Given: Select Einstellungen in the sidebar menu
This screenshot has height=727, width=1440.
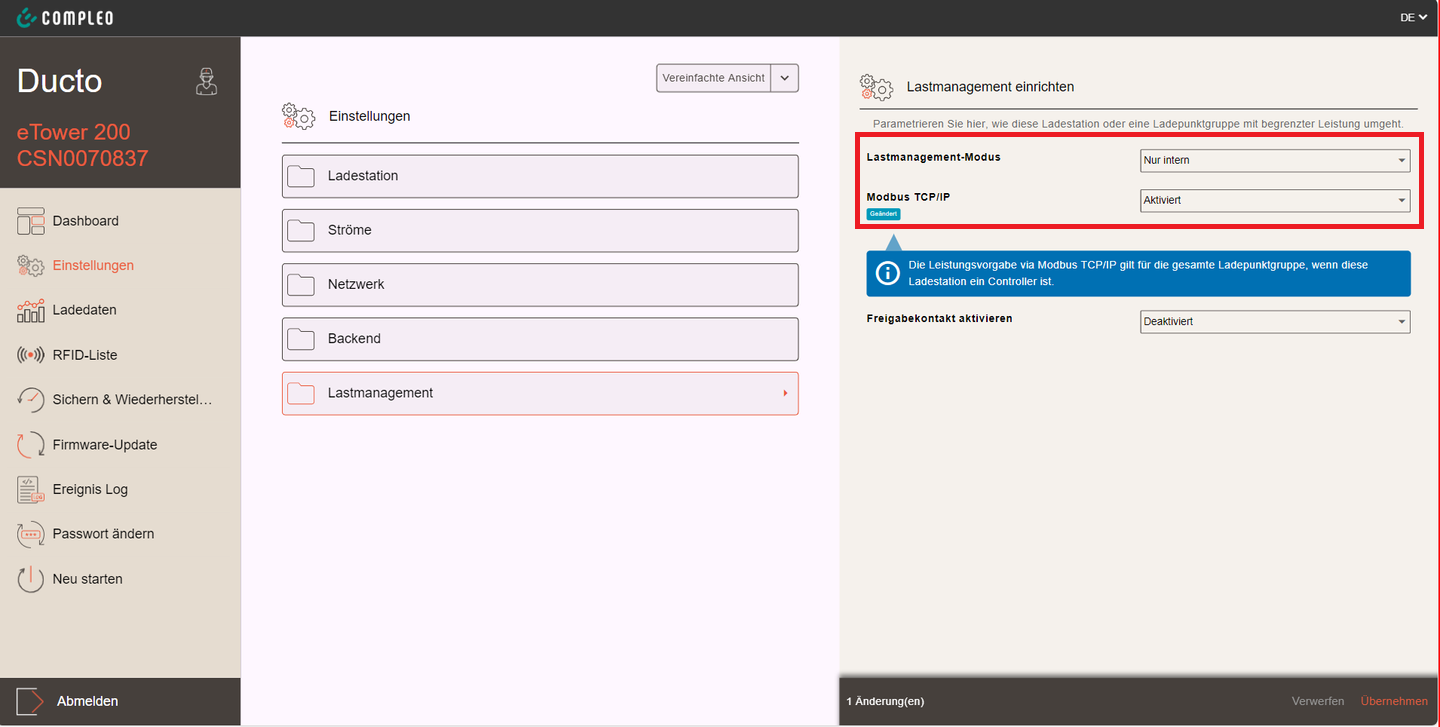Looking at the screenshot, I should click(x=93, y=266).
